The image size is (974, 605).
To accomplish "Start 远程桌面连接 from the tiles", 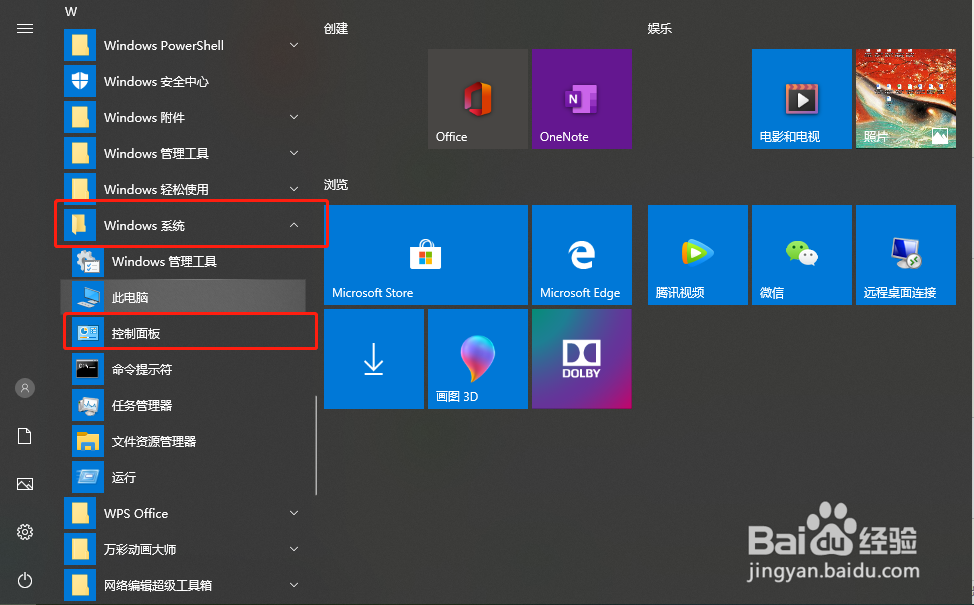I will [x=905, y=255].
